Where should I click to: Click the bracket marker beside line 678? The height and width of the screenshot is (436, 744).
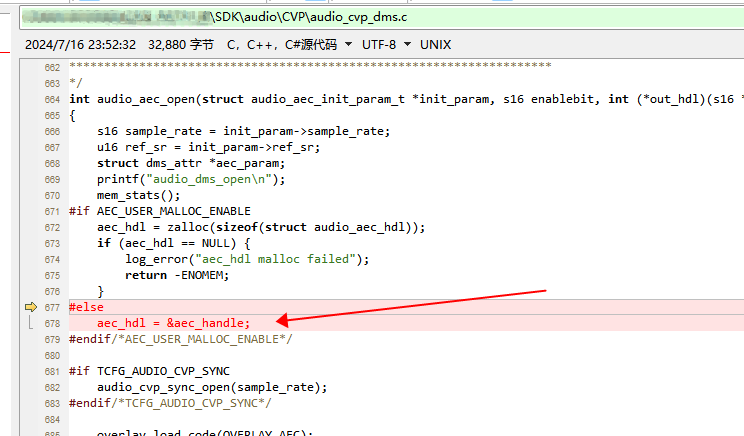[x=31, y=323]
